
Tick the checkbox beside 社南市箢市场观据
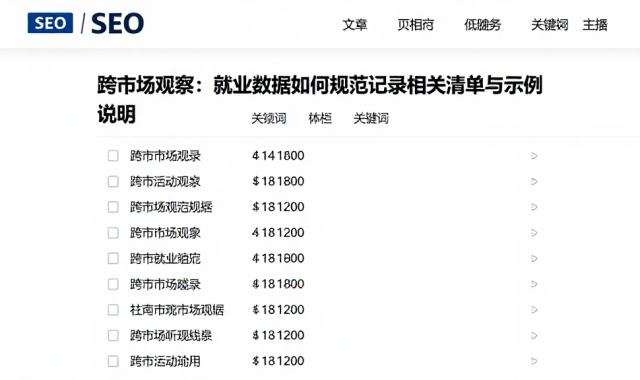click(x=113, y=310)
